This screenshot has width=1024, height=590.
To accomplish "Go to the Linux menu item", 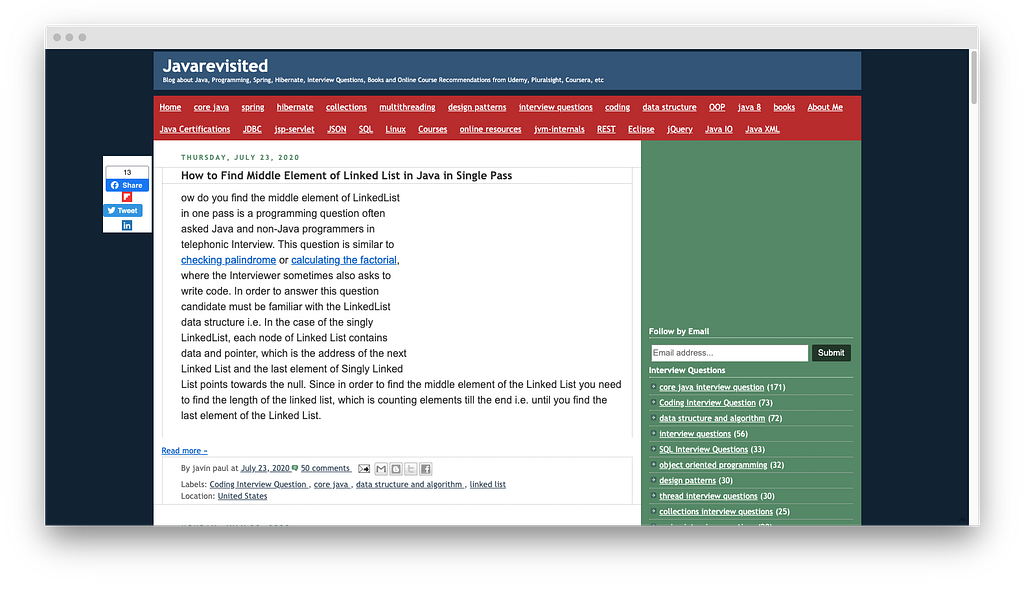I will point(395,129).
